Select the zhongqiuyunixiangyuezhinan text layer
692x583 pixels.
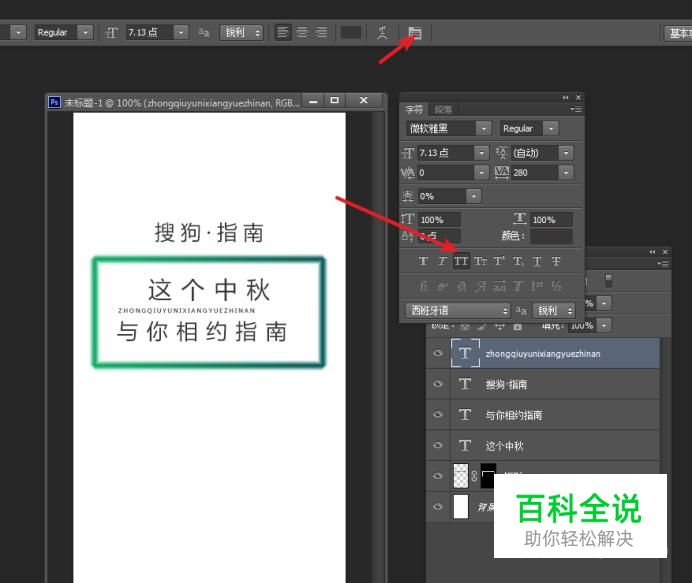point(555,353)
